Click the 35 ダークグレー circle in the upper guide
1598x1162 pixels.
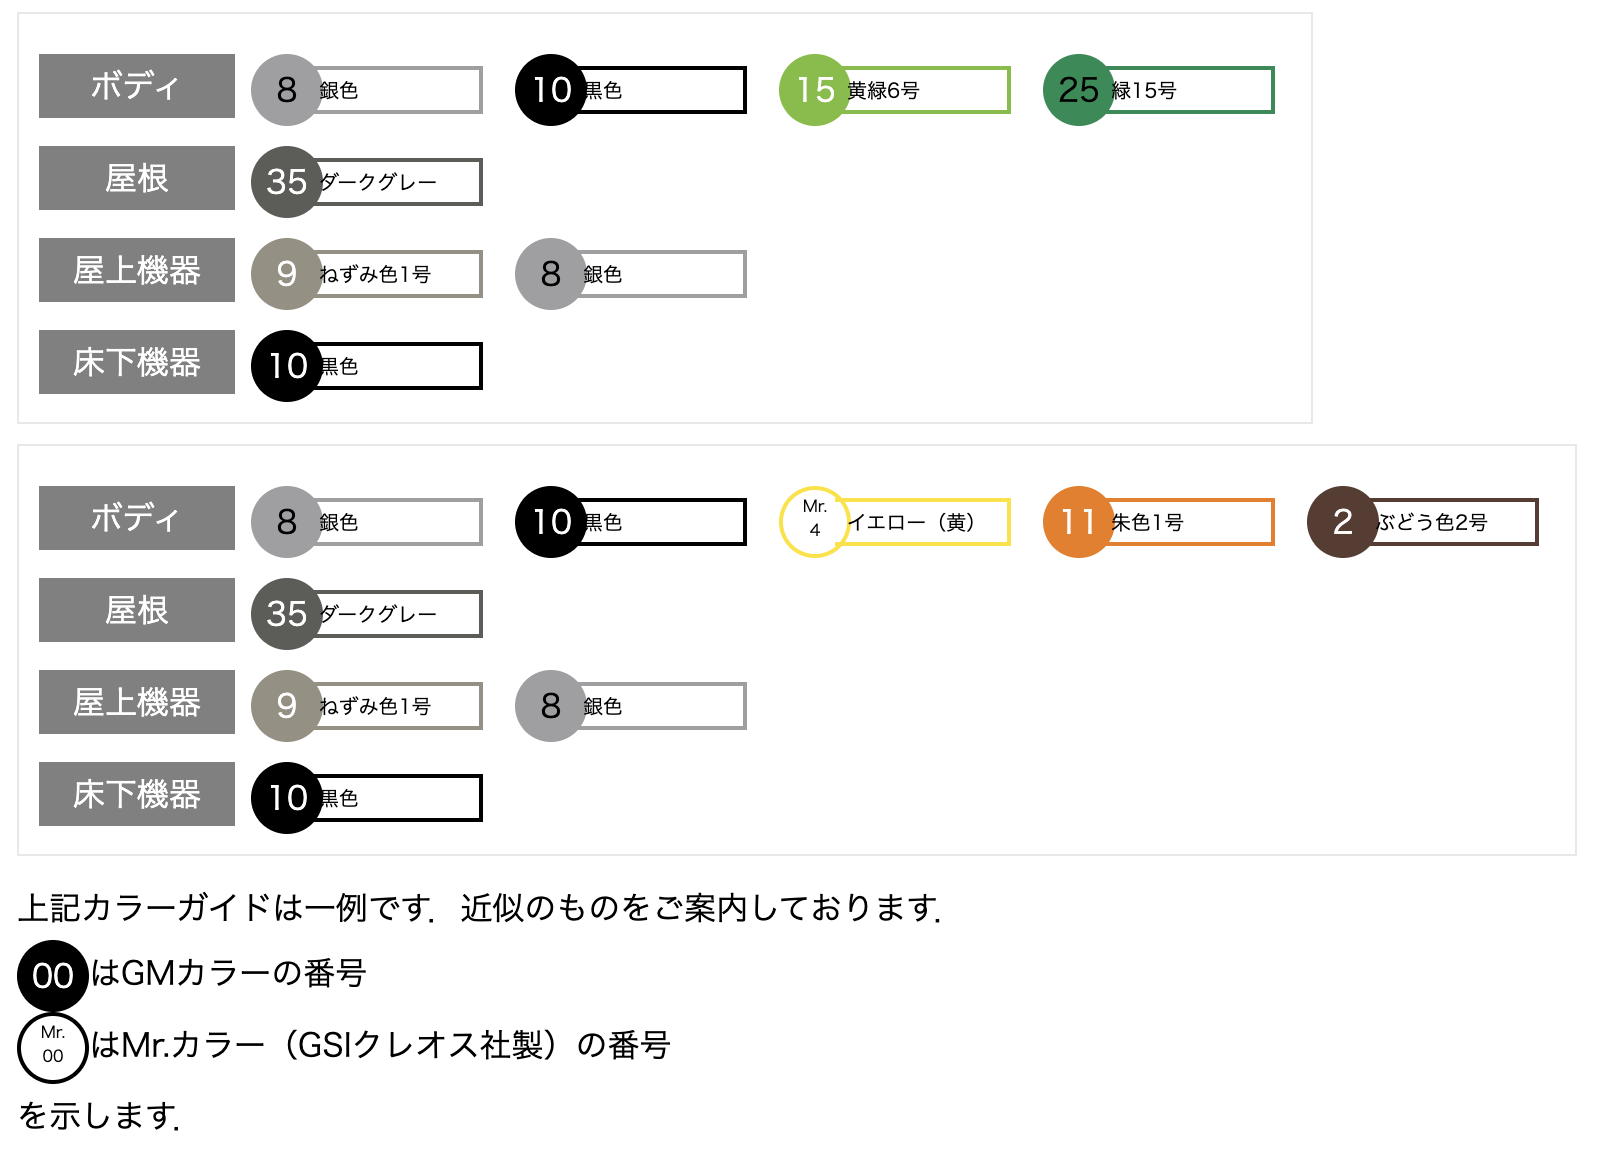[287, 182]
